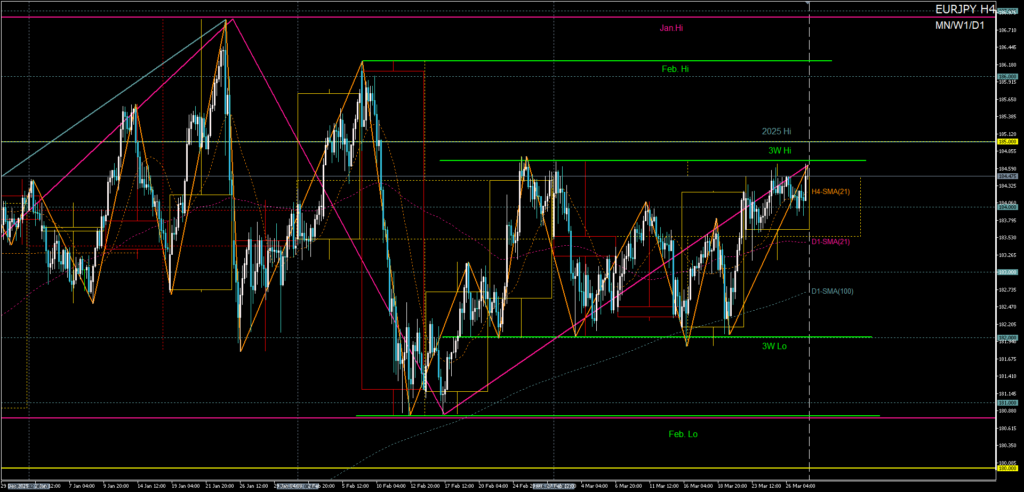Click the 26 Mar 04:00 time label
Viewport: 1024px width, 492px height.
pos(801,486)
